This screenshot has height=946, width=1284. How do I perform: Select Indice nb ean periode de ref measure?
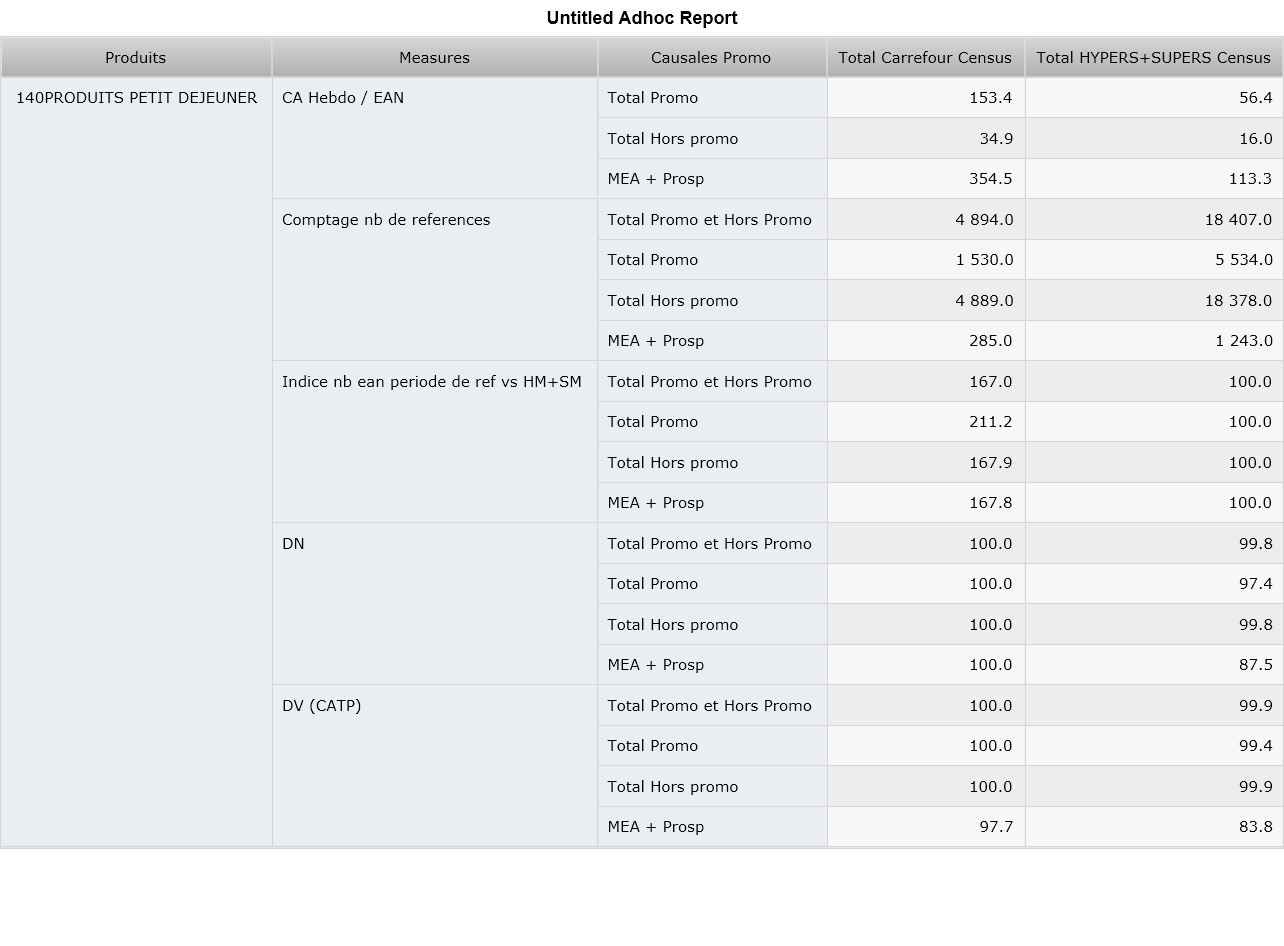[x=434, y=442]
